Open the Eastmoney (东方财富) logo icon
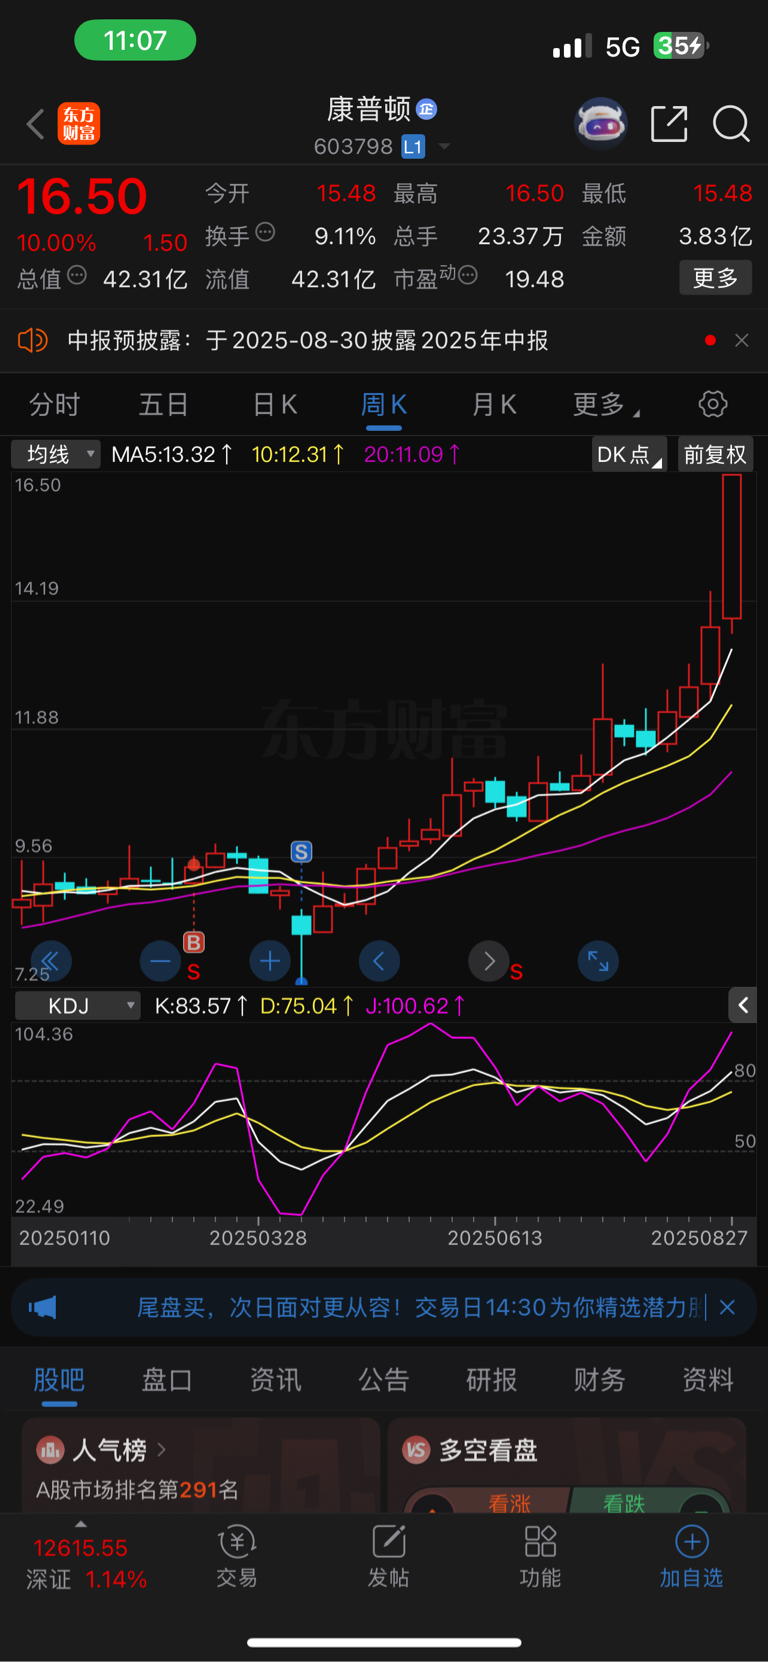 (79, 124)
